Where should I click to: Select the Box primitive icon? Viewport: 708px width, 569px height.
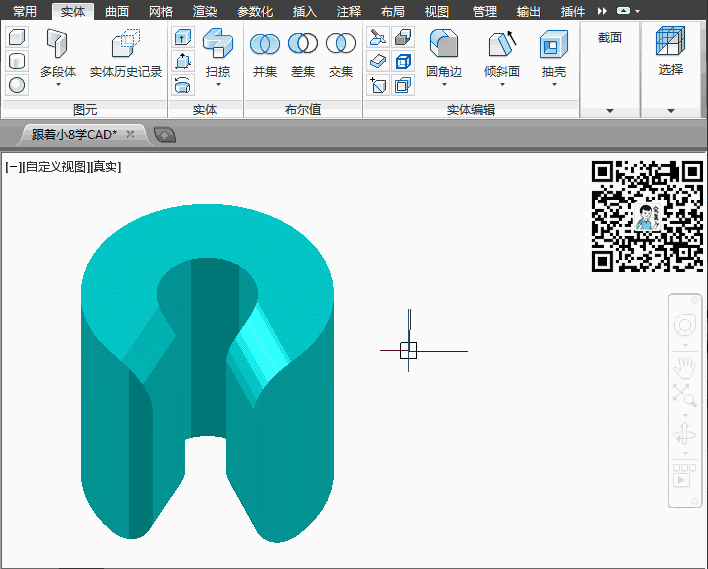click(x=17, y=37)
